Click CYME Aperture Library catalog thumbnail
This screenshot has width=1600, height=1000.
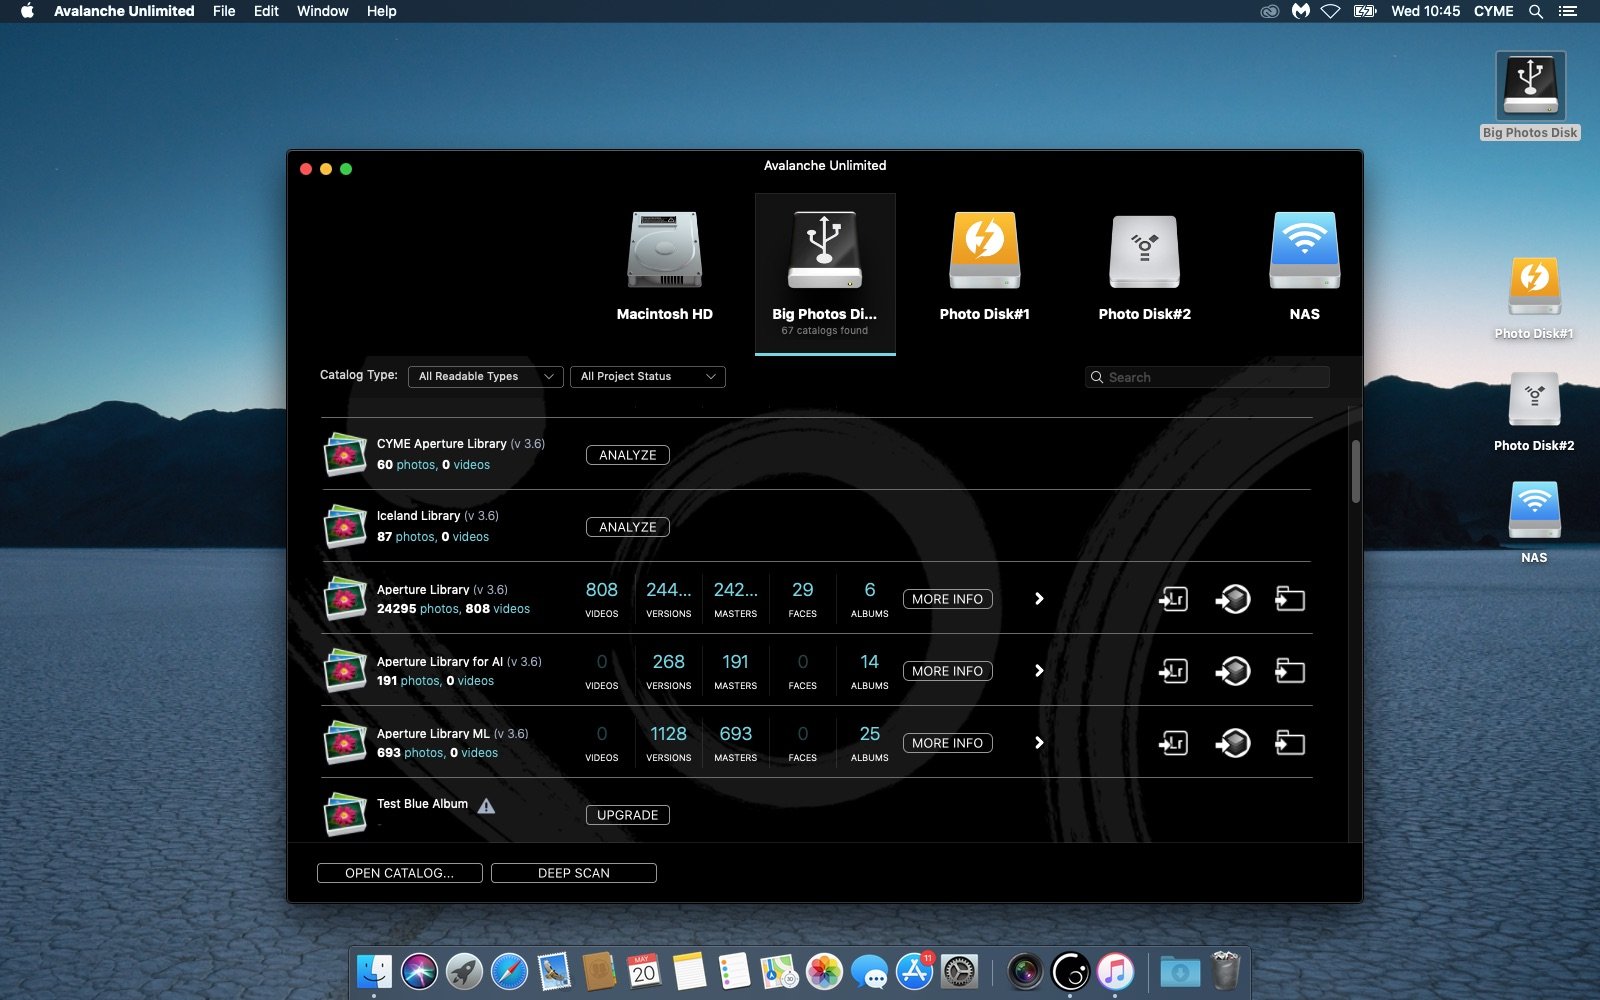tap(345, 454)
